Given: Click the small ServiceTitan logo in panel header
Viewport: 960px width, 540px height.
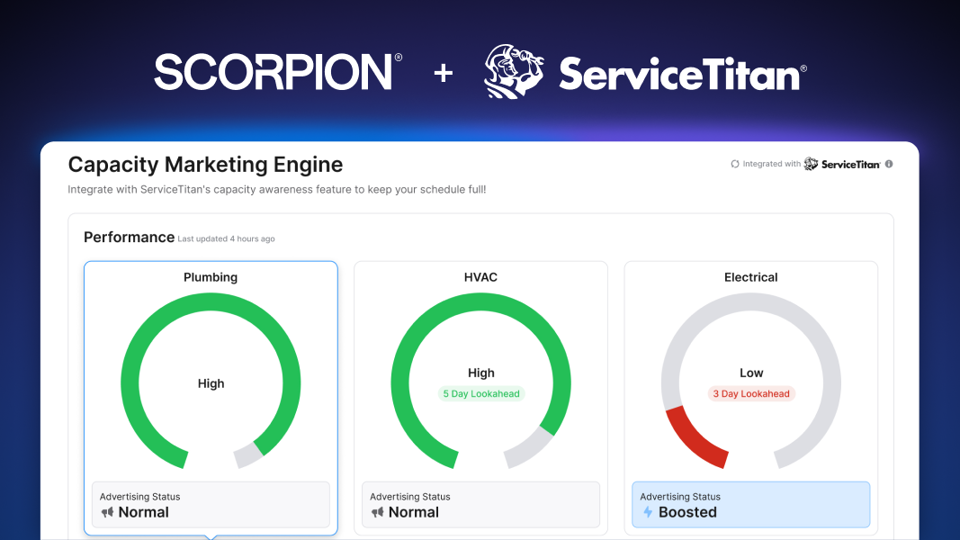Looking at the screenshot, I should [842, 164].
